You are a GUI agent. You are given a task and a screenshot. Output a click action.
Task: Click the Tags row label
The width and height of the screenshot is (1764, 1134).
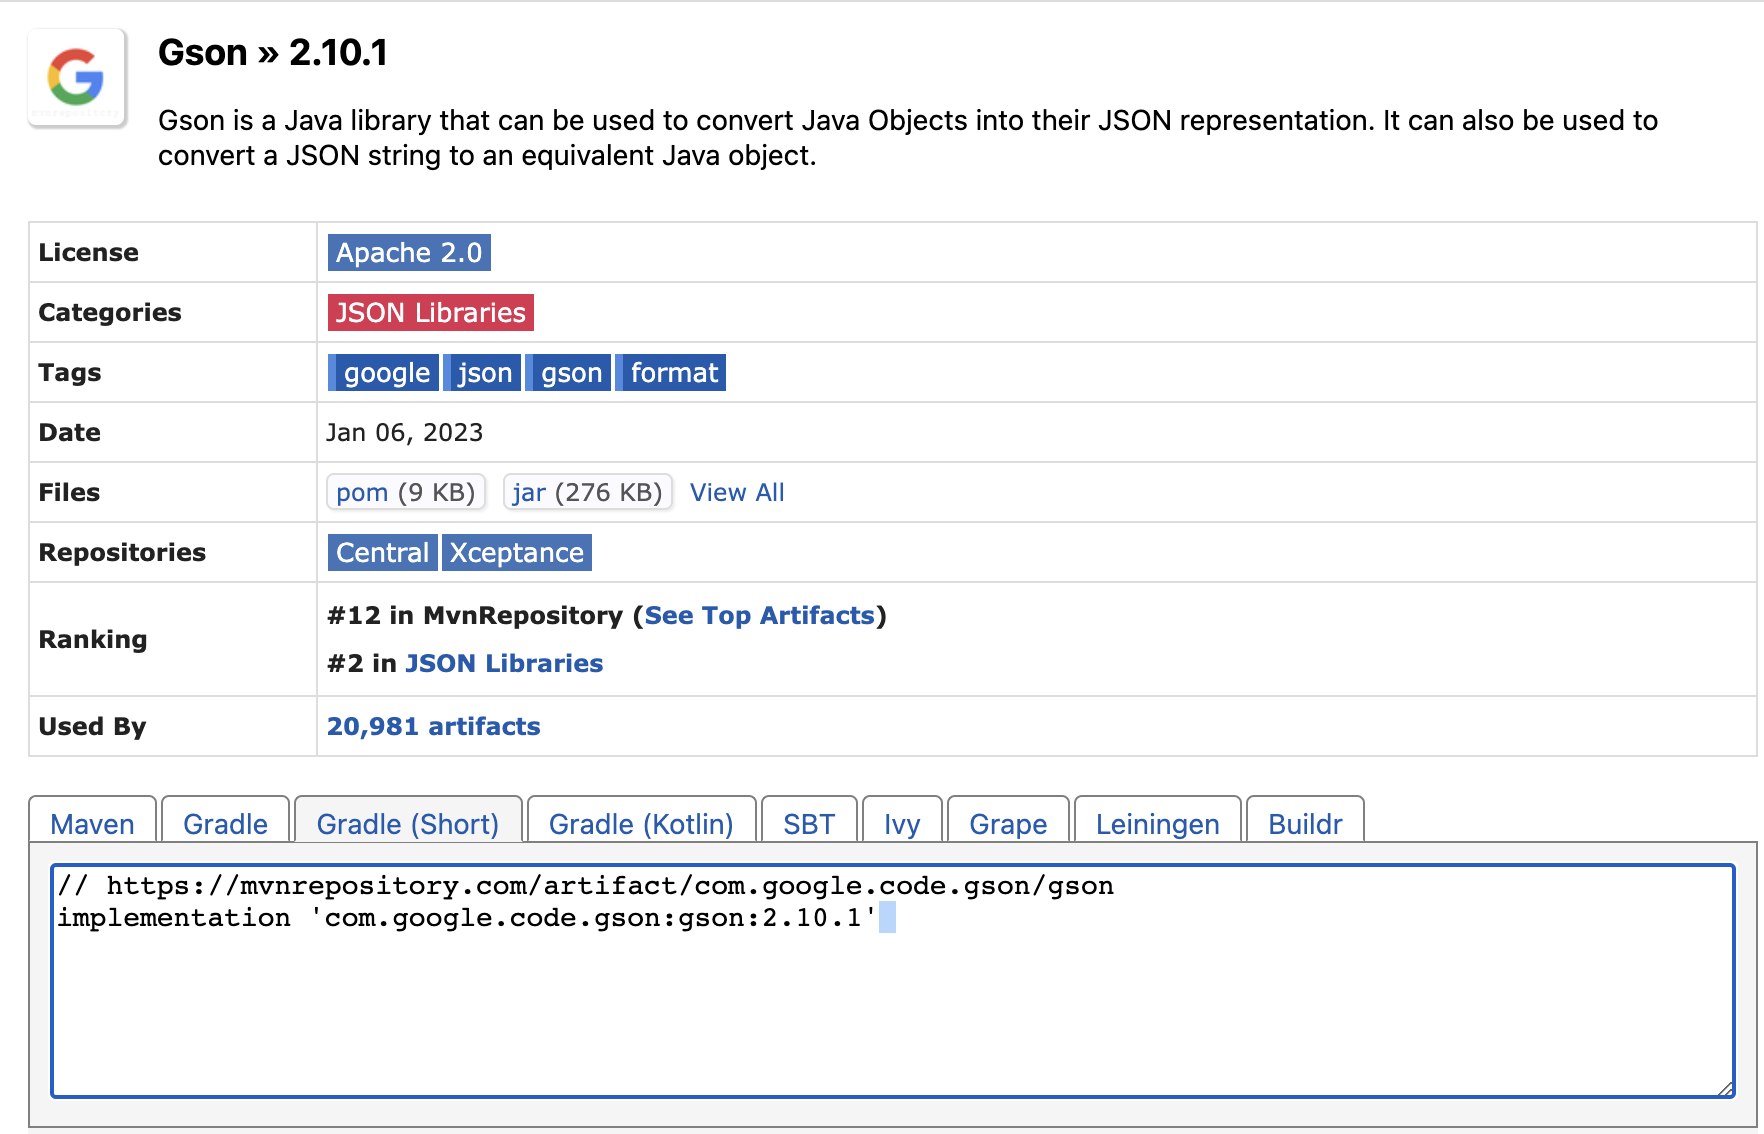pyautogui.click(x=70, y=372)
